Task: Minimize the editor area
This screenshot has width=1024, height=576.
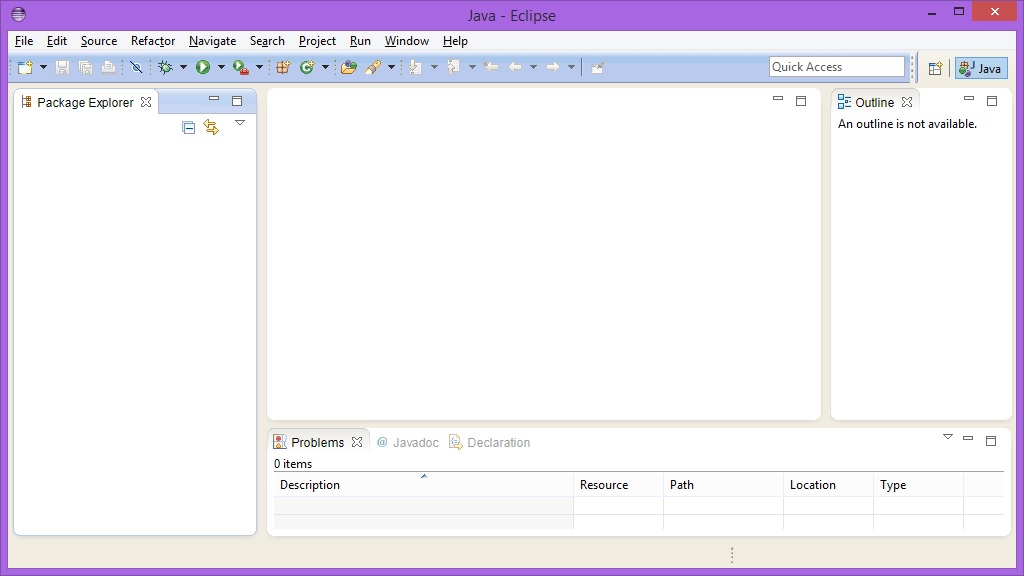Action: coord(778,99)
